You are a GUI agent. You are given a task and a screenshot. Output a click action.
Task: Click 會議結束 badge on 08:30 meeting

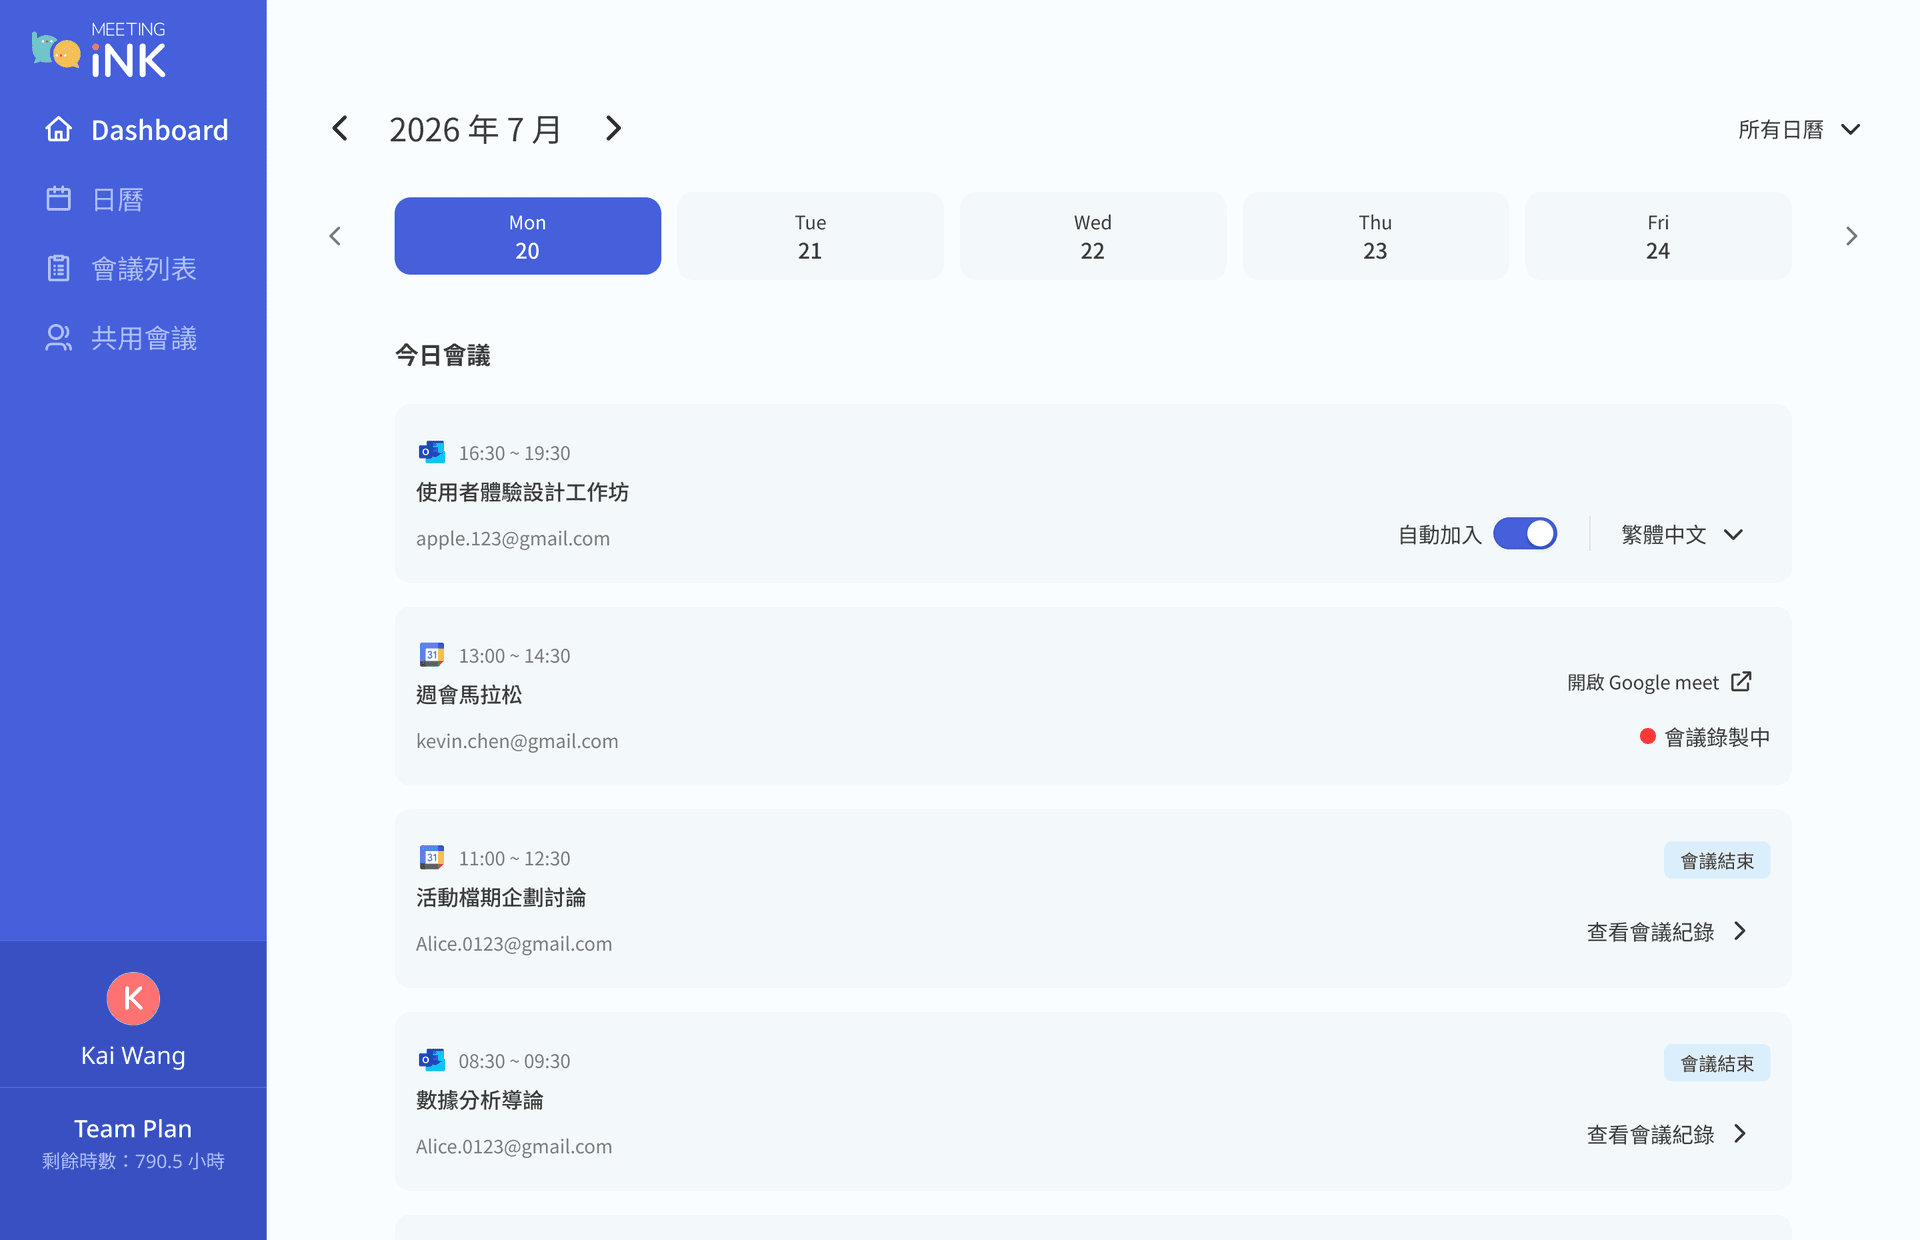[x=1717, y=1063]
